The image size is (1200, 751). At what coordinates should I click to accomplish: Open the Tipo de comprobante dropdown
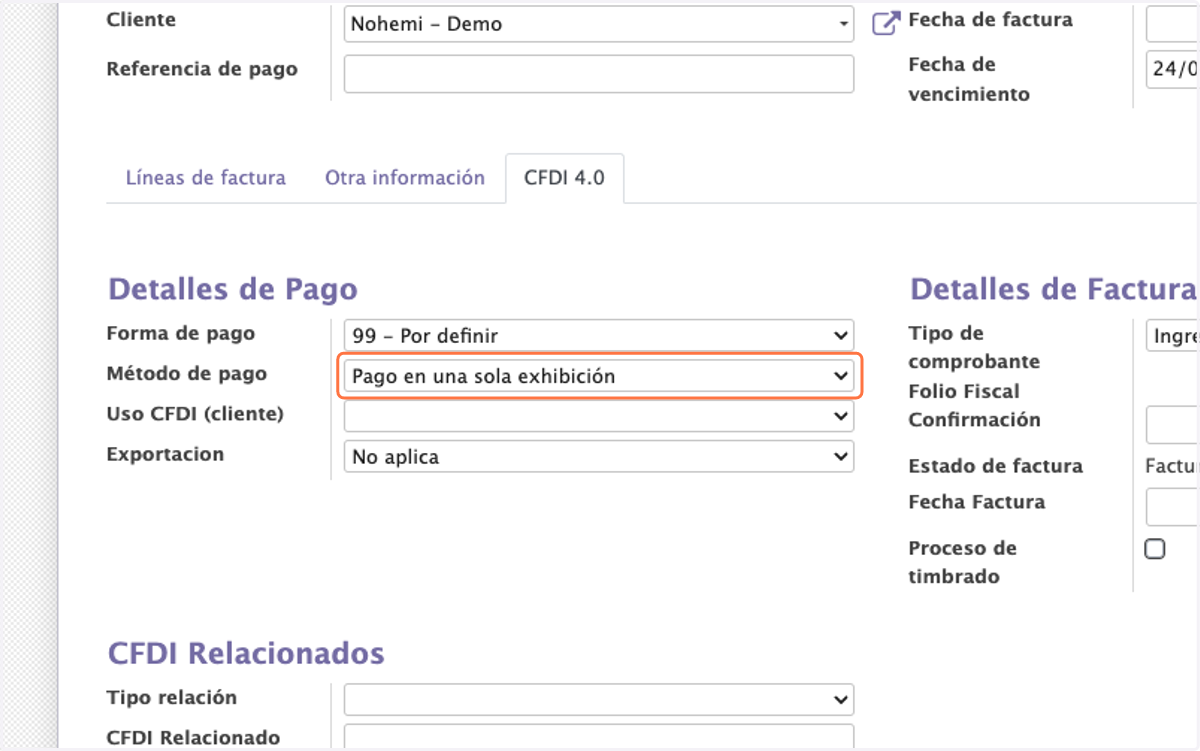(x=1172, y=336)
